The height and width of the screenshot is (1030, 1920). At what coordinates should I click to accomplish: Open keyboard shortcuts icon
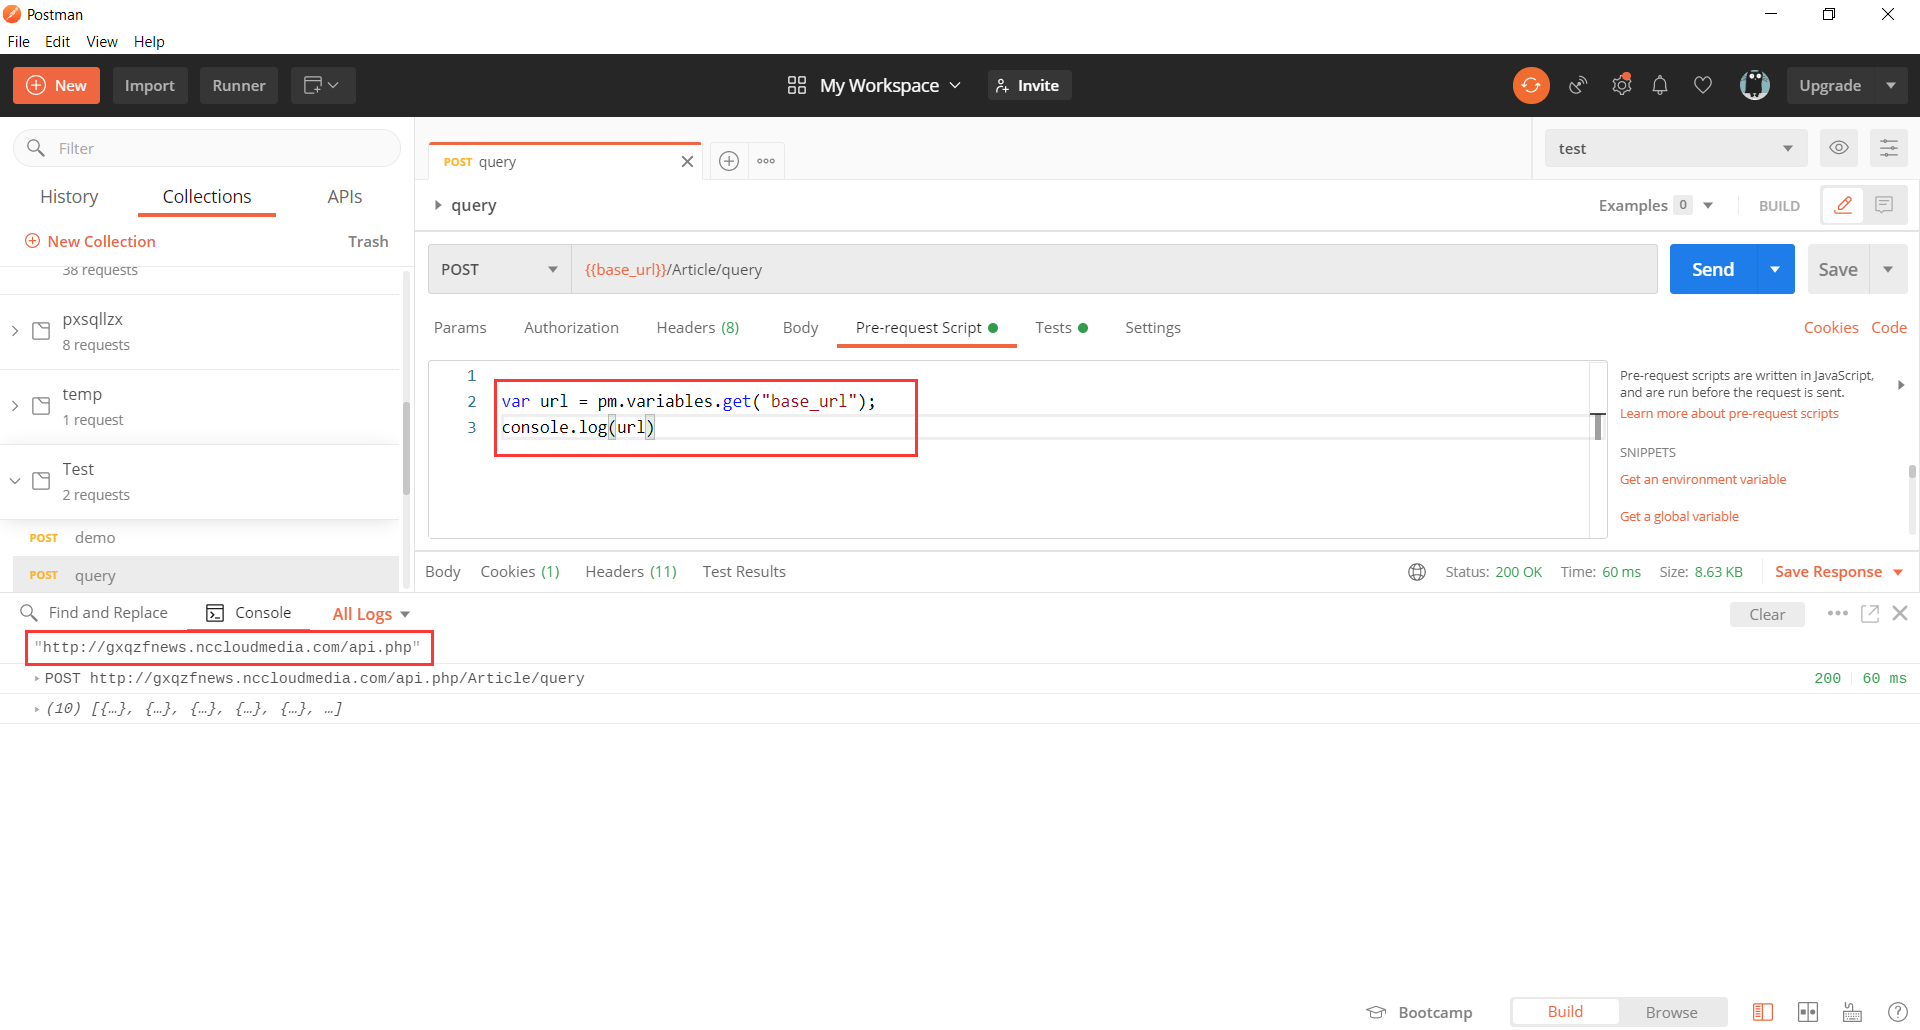[x=1853, y=1012]
